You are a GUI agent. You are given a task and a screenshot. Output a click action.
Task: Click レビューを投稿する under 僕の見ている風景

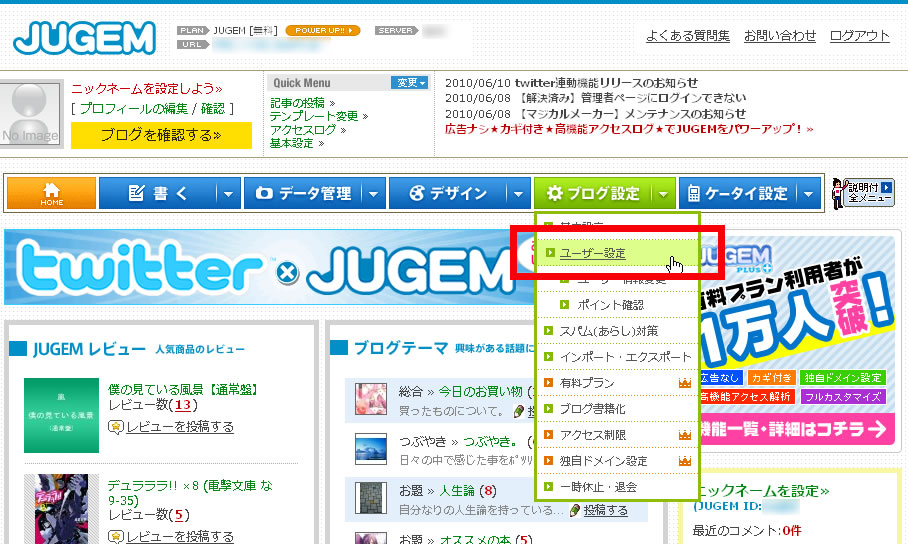[180, 427]
